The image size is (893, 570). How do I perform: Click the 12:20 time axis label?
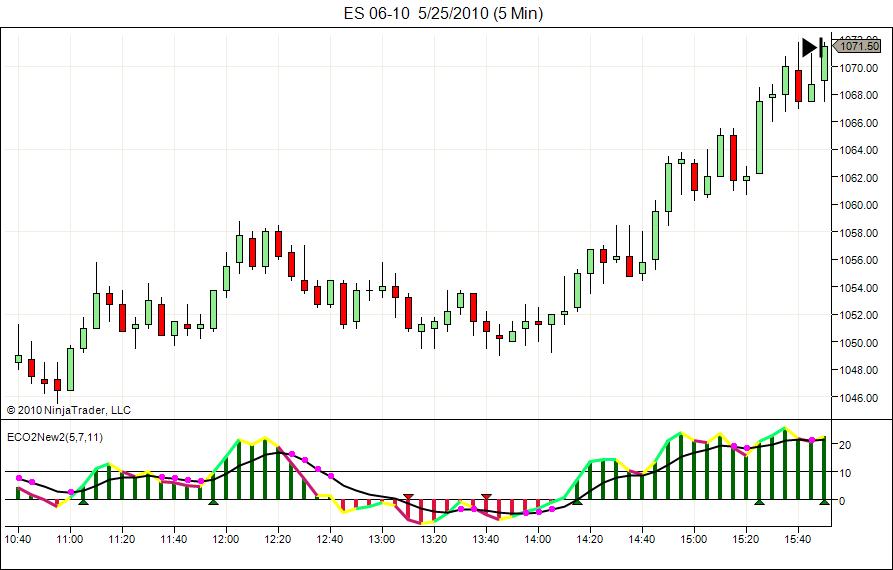pyautogui.click(x=278, y=539)
